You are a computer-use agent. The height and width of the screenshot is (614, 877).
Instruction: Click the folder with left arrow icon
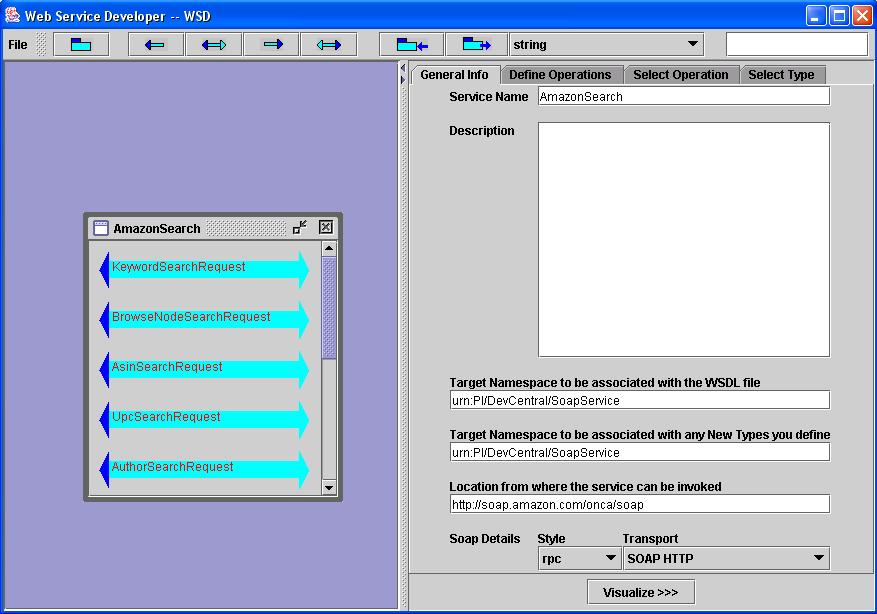click(412, 45)
